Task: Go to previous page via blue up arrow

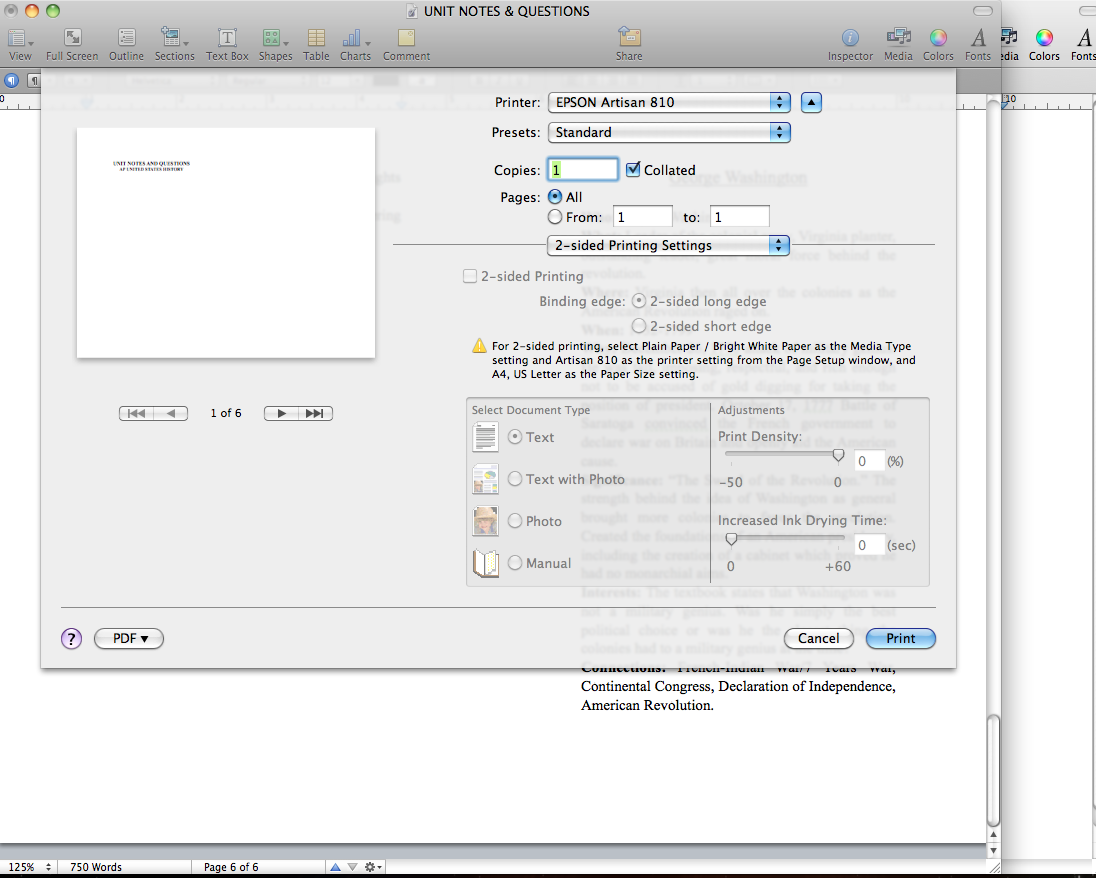Action: click(x=336, y=867)
